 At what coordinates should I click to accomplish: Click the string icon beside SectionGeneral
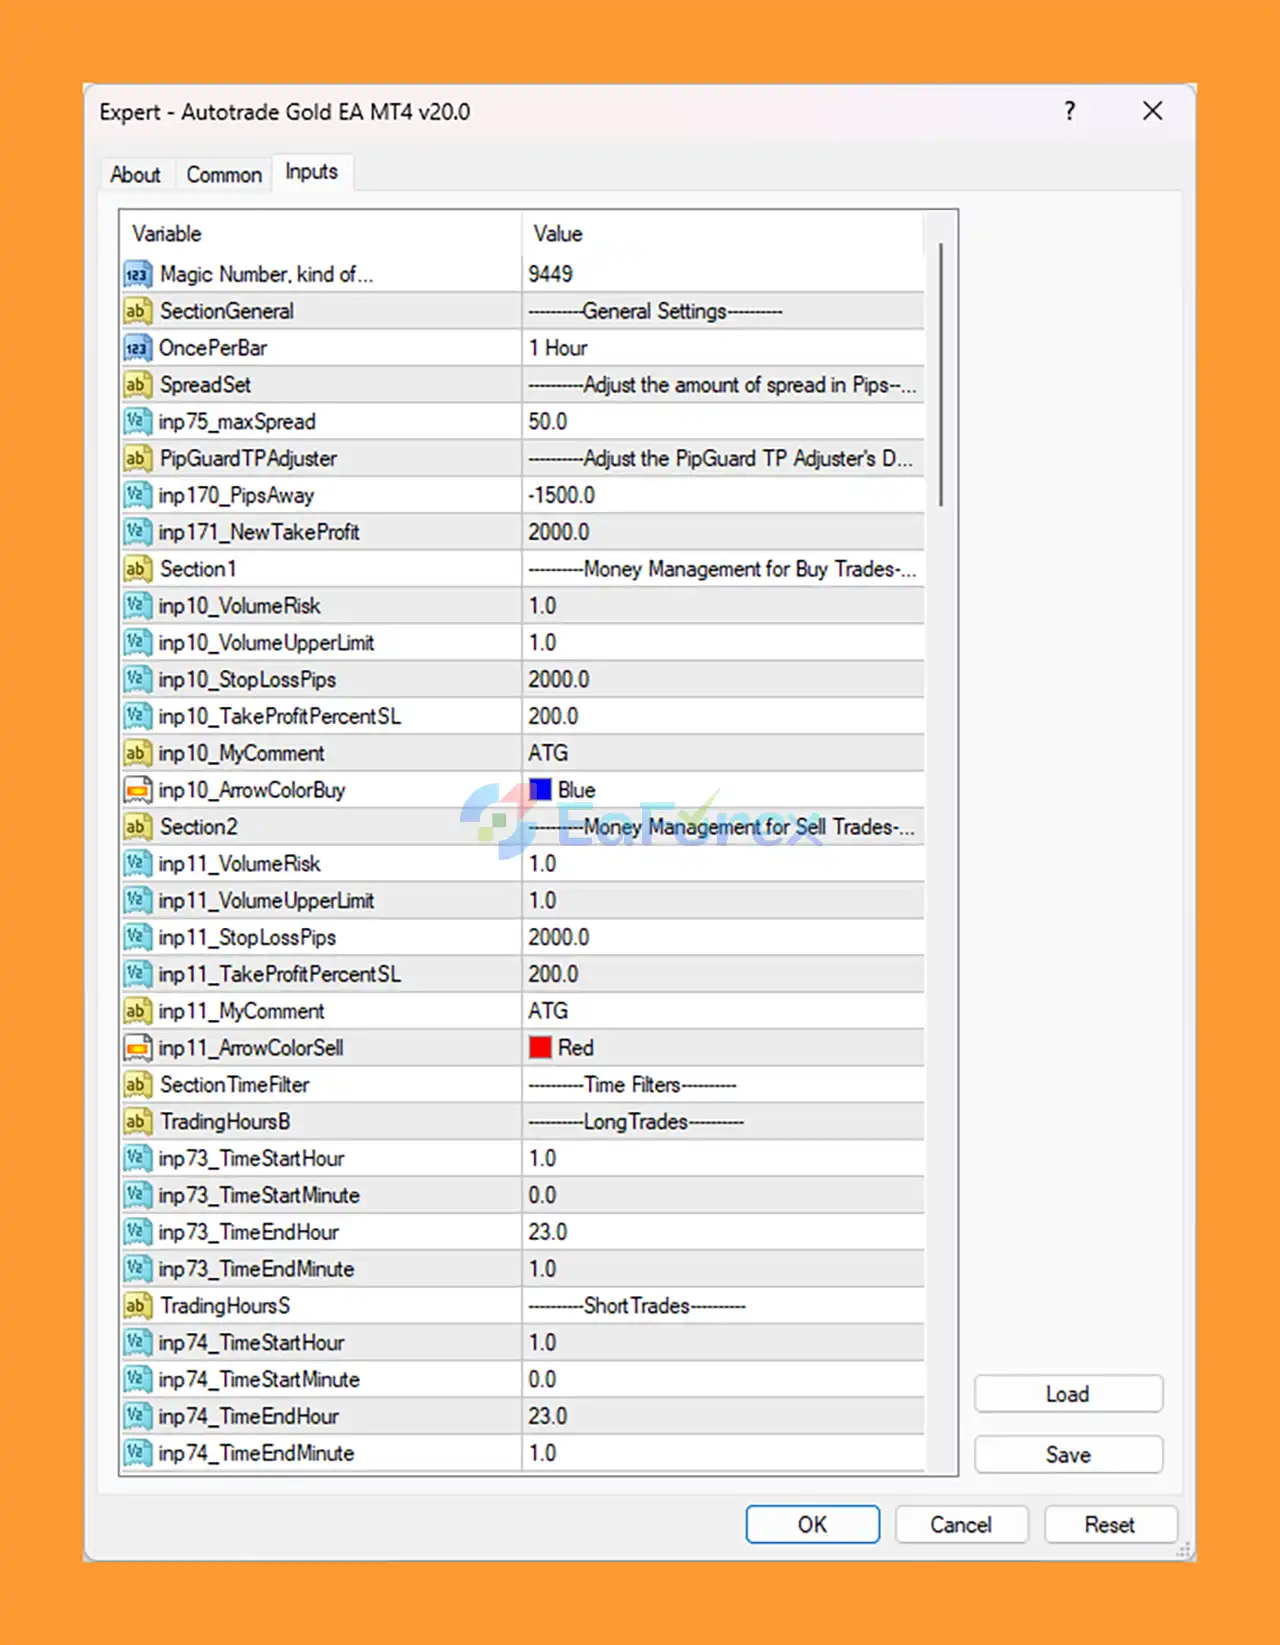point(137,311)
